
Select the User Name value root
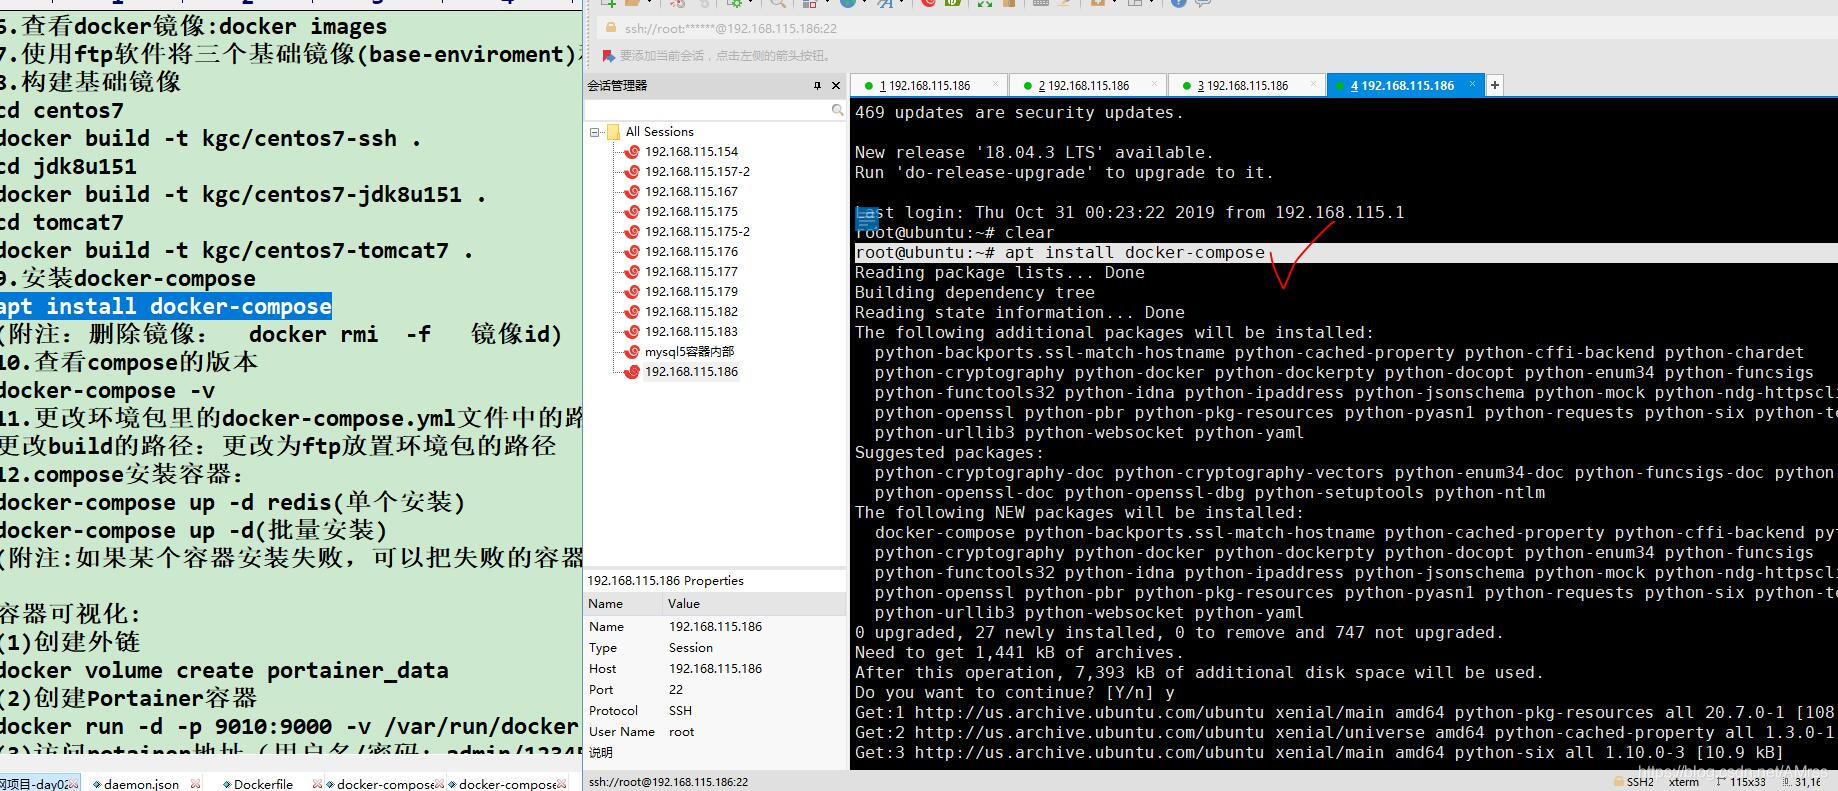681,732
